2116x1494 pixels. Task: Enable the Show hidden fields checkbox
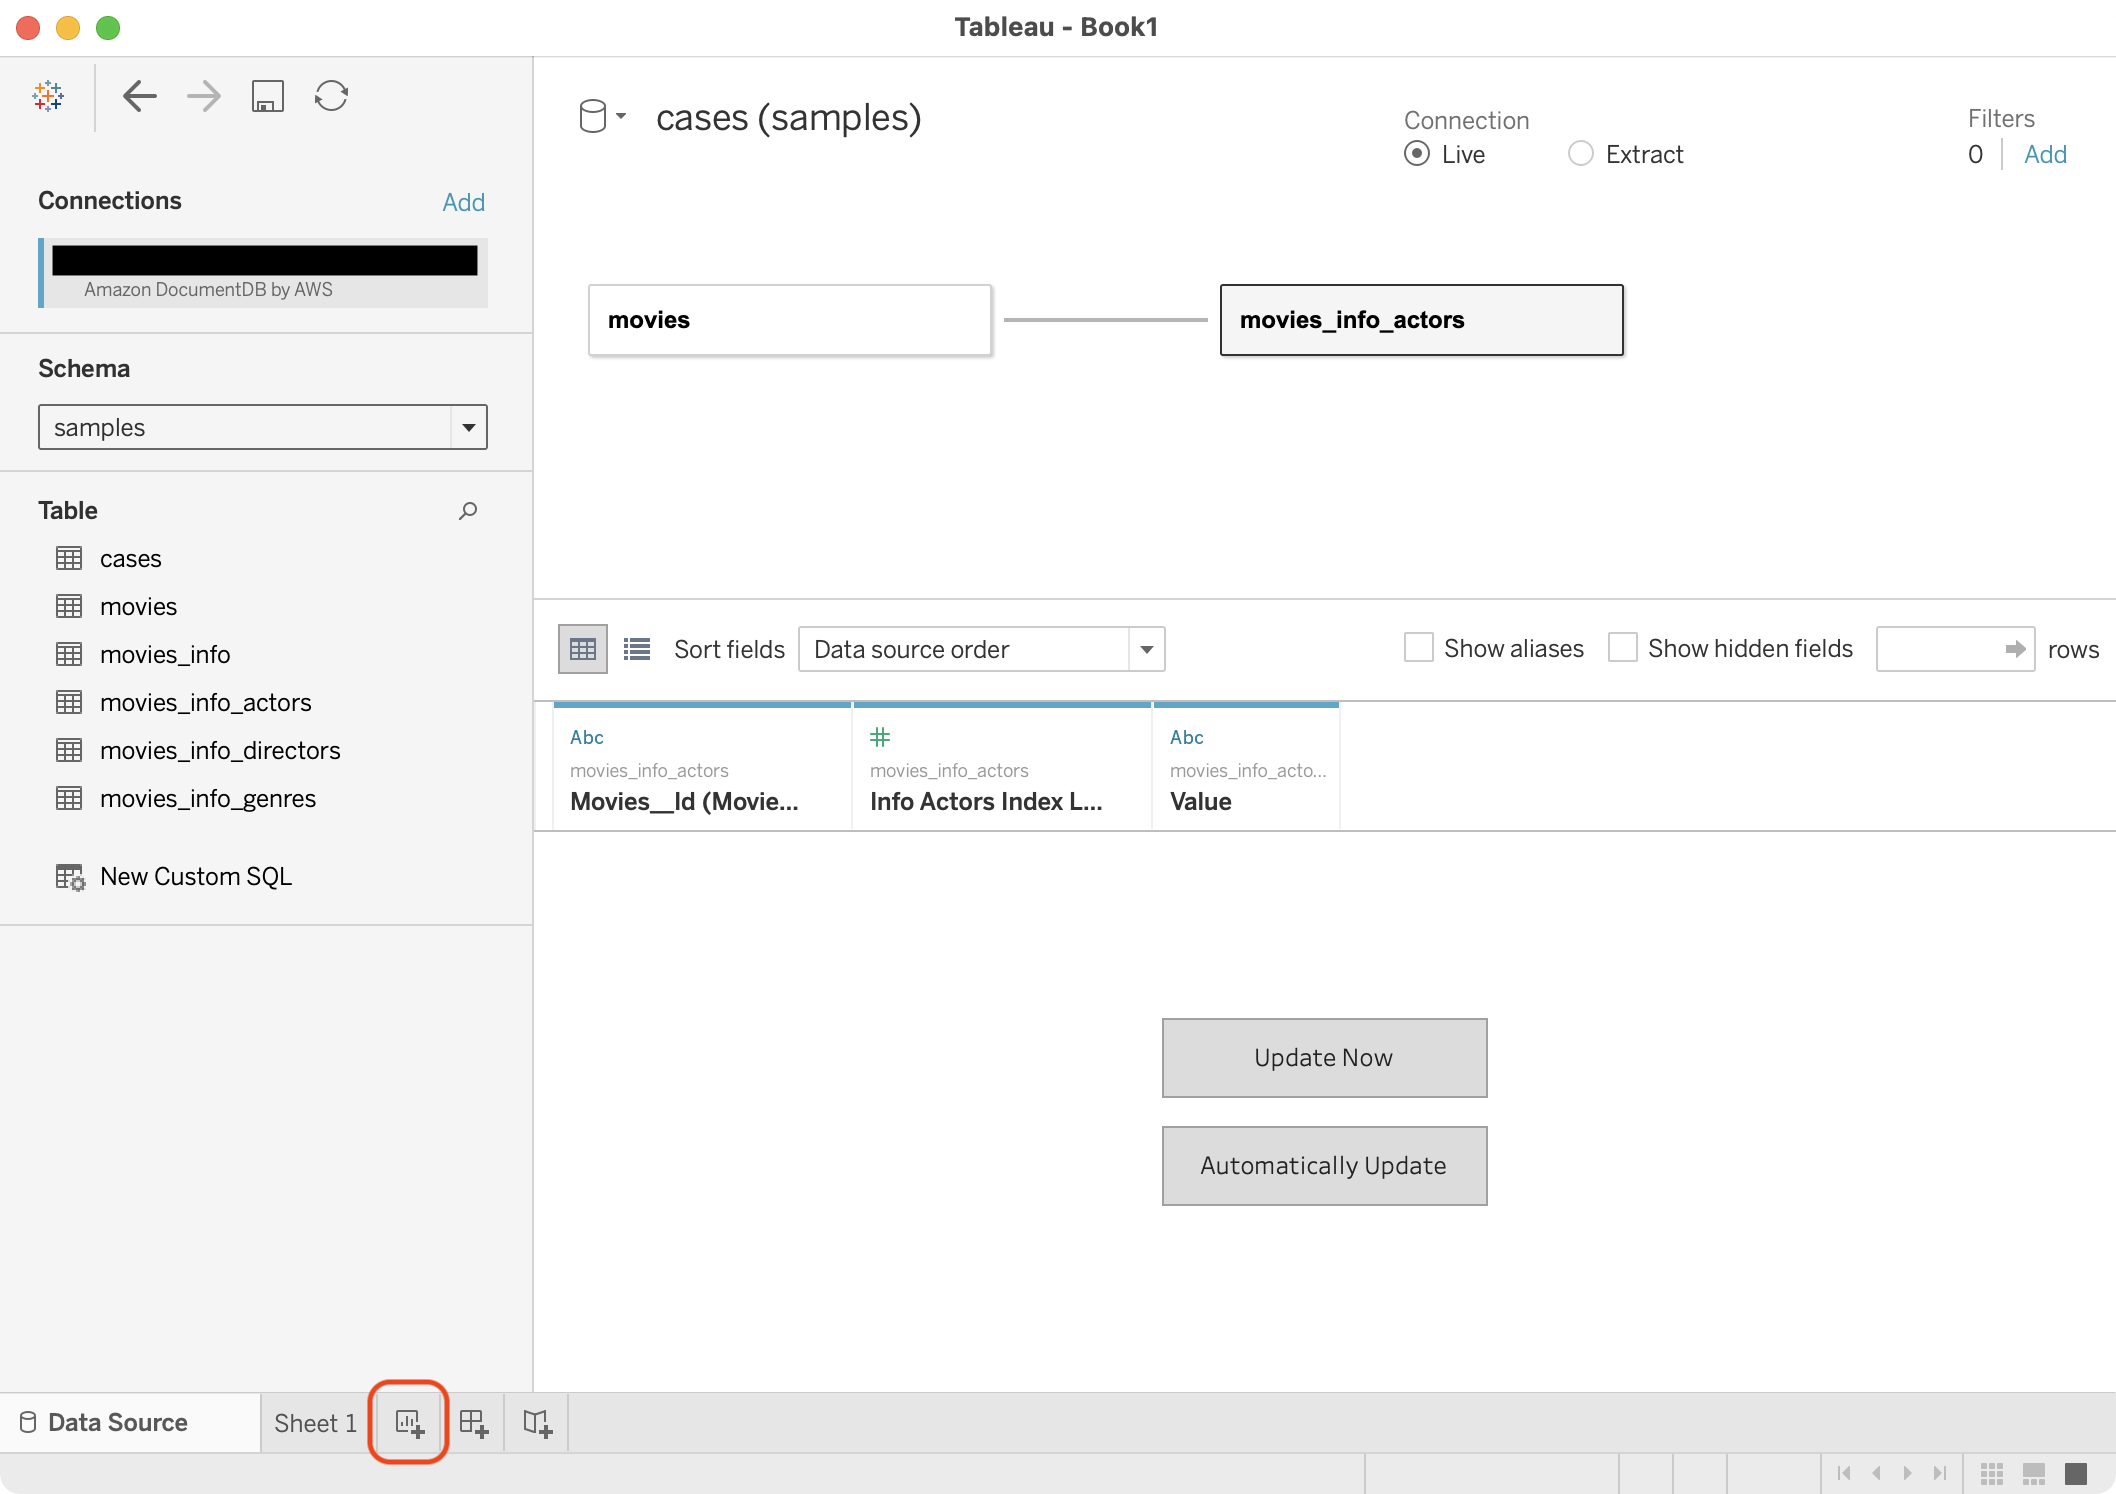pos(1622,648)
